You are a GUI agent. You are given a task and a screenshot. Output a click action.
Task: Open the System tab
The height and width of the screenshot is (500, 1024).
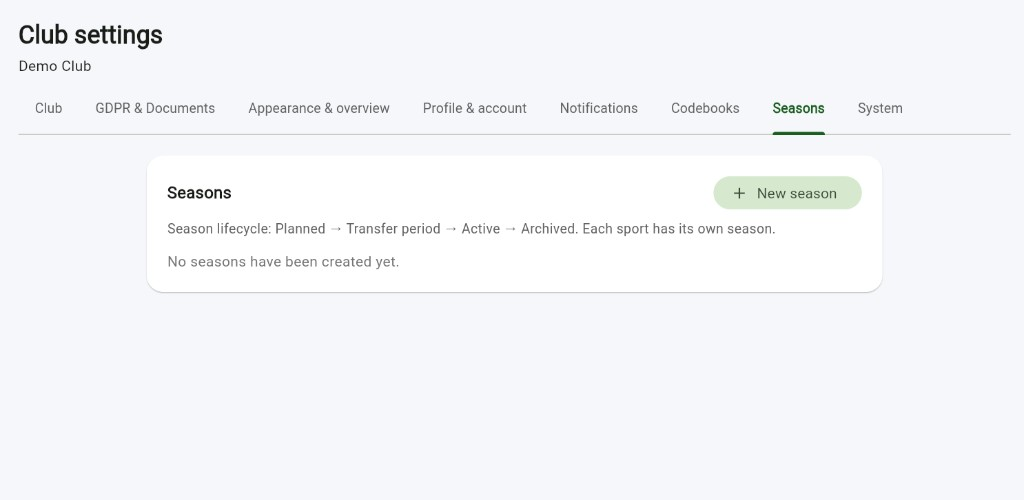pos(880,108)
